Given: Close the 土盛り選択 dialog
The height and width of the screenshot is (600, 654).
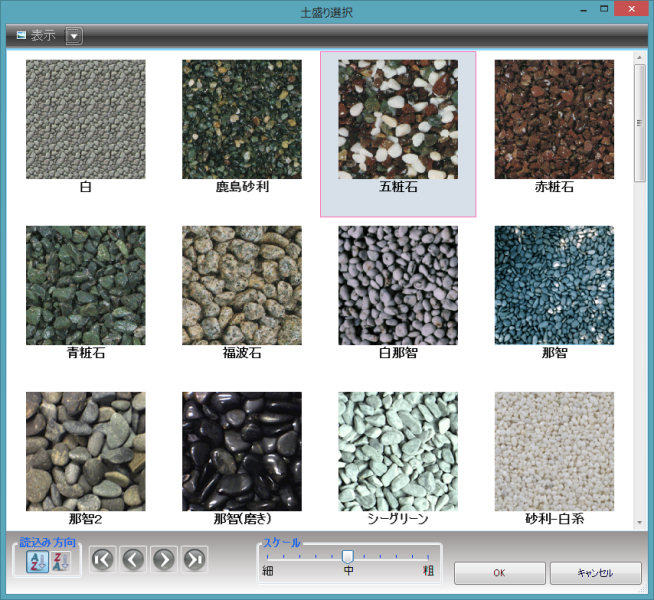Looking at the screenshot, I should pos(632,9).
